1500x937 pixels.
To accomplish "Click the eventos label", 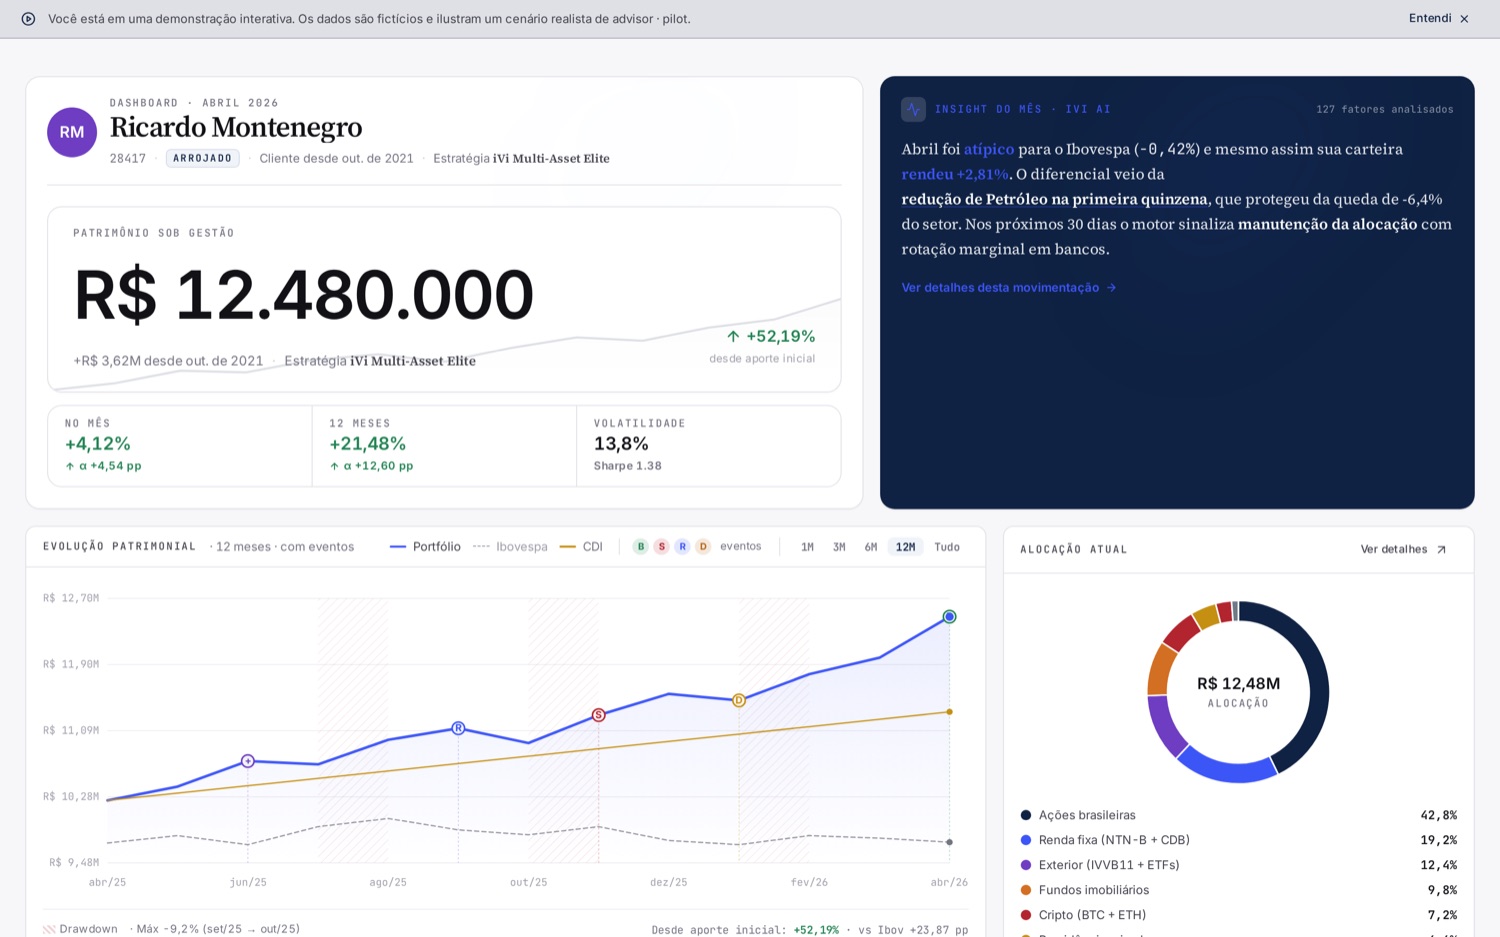I will [741, 547].
